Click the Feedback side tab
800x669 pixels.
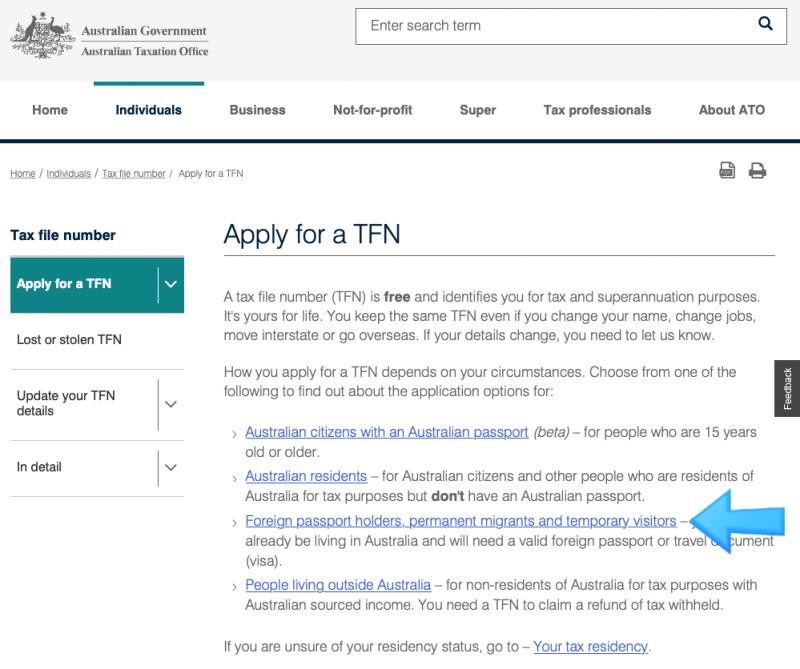pyautogui.click(x=787, y=388)
